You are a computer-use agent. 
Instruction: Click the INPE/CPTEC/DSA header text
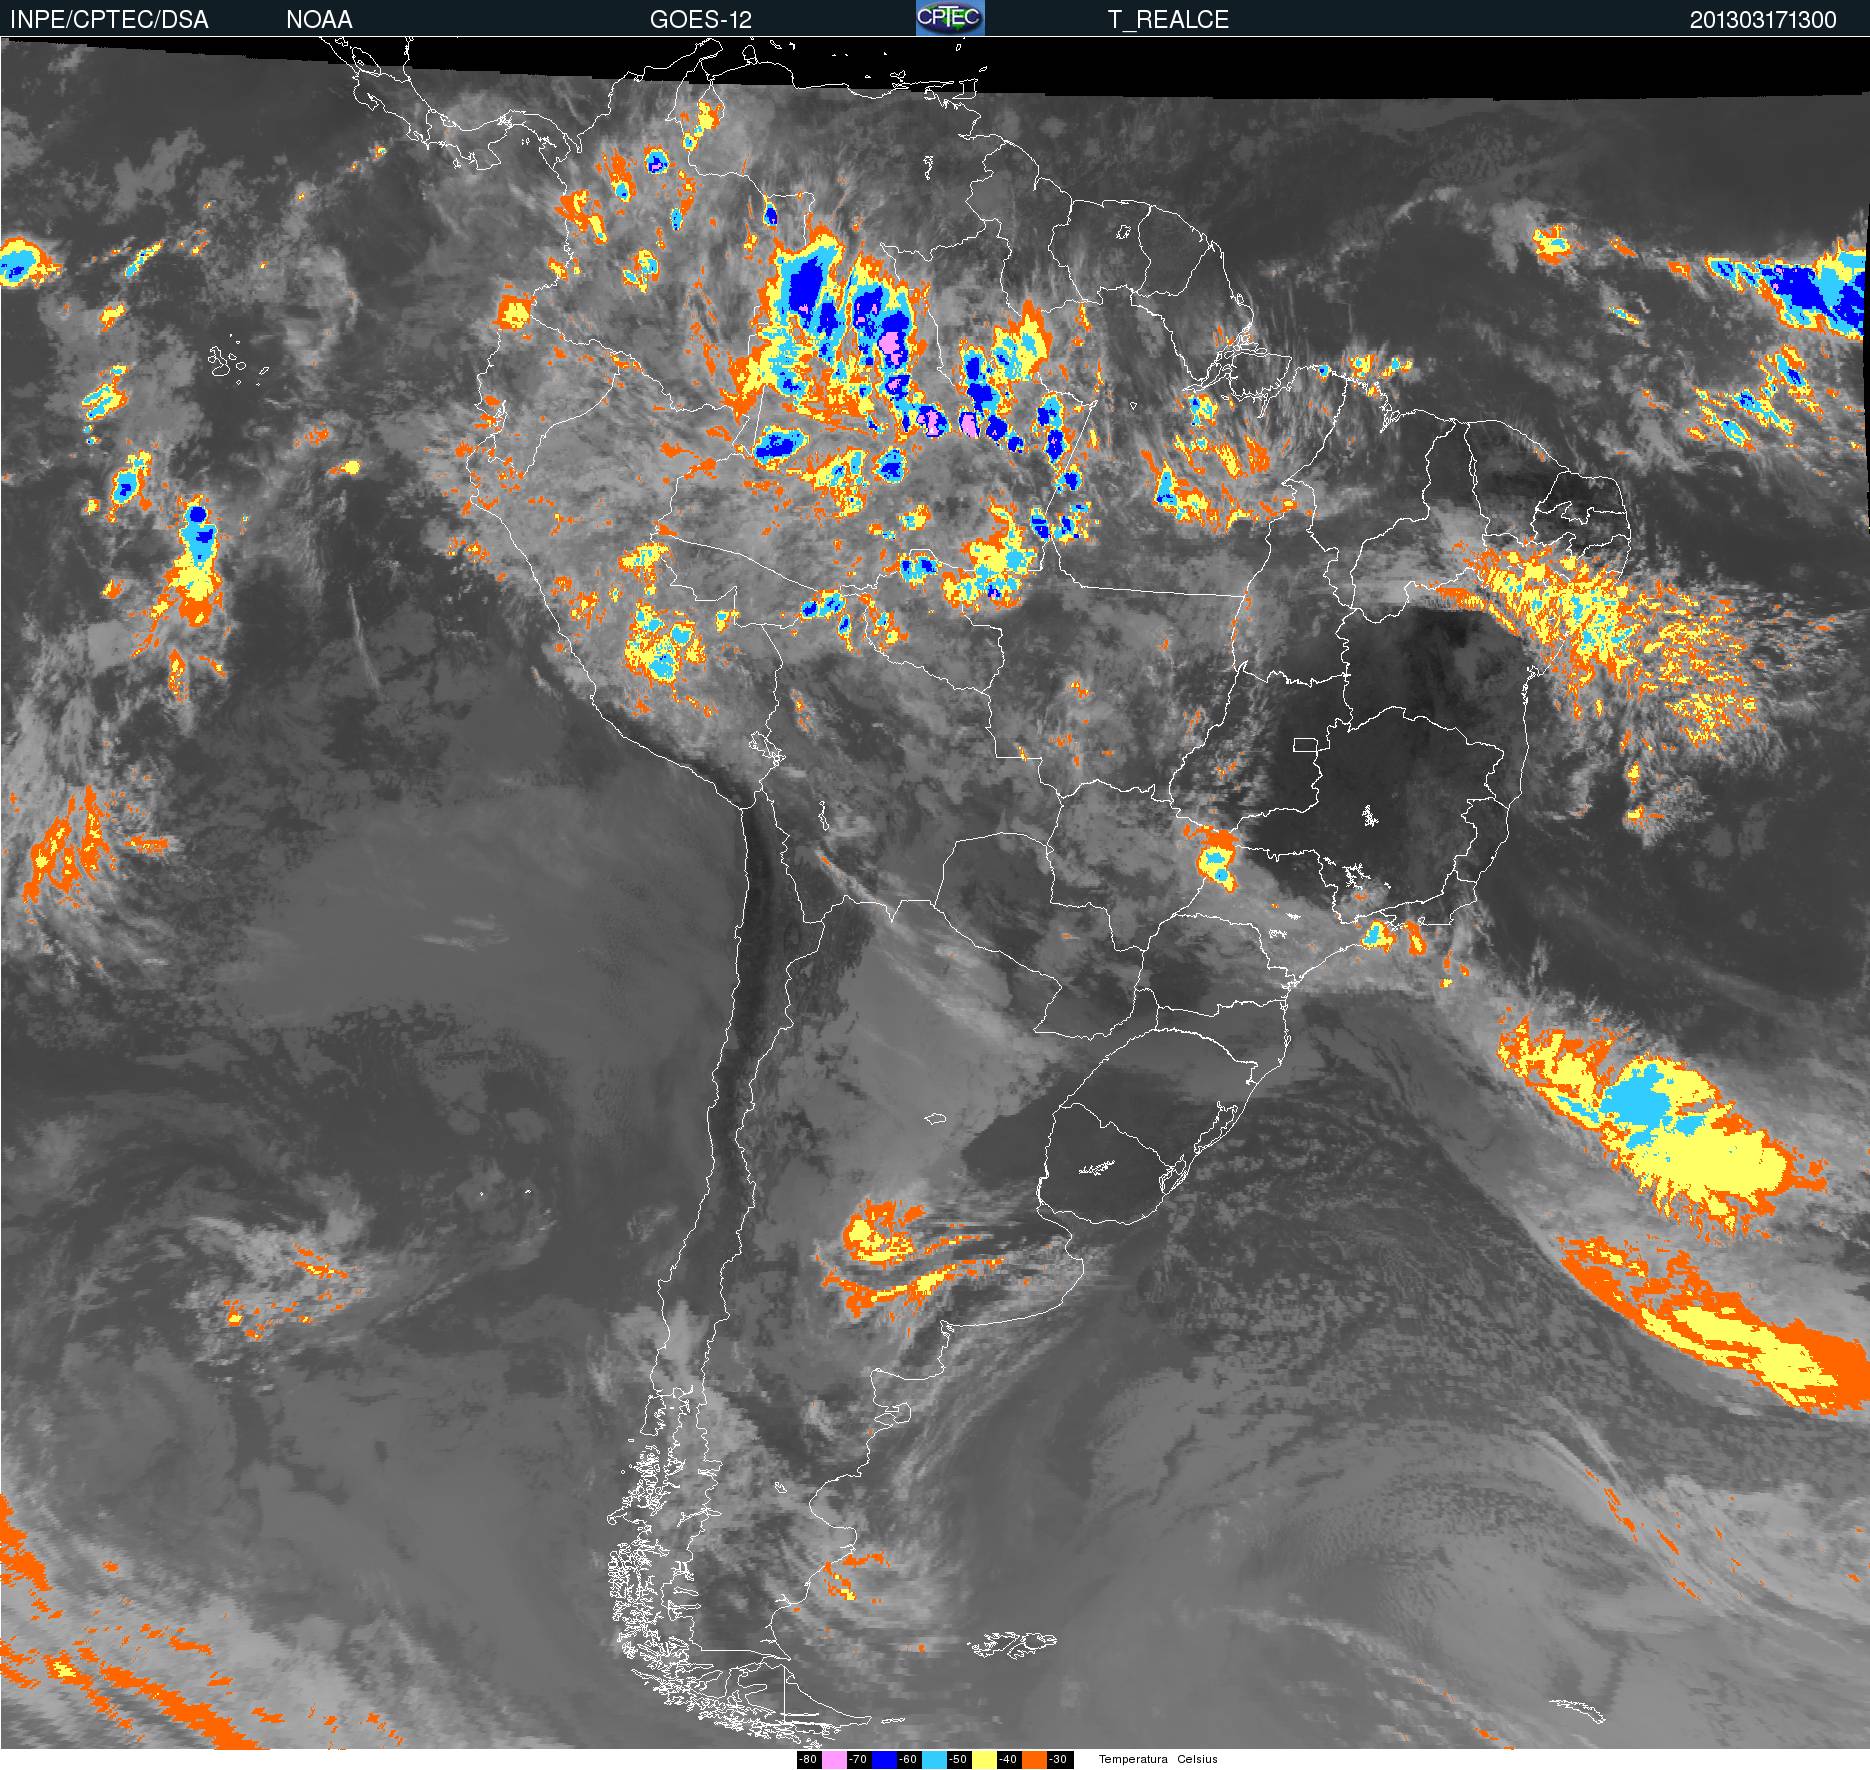point(109,20)
